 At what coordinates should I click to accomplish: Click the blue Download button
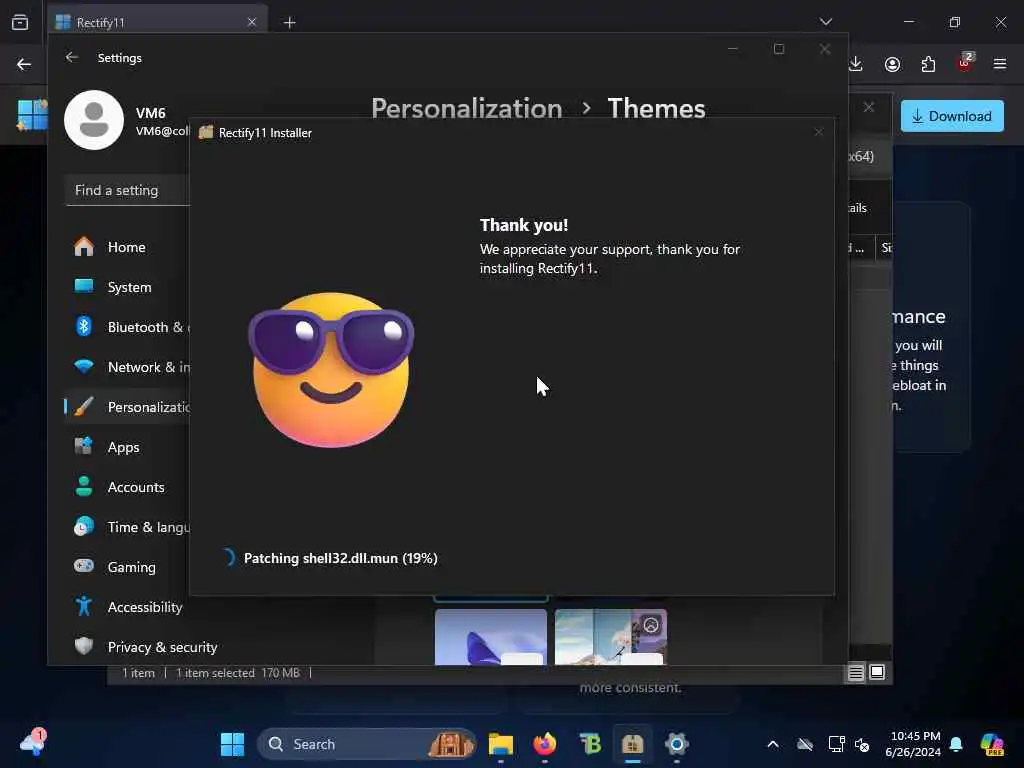952,116
